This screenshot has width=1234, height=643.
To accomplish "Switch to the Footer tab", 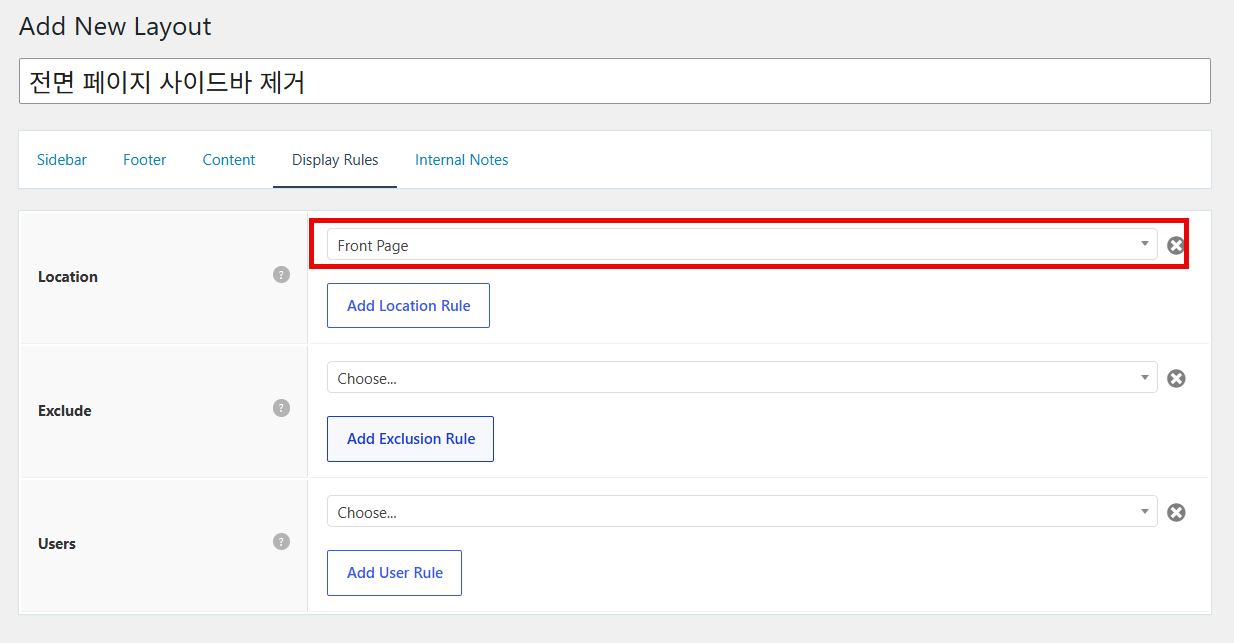I will [145, 160].
